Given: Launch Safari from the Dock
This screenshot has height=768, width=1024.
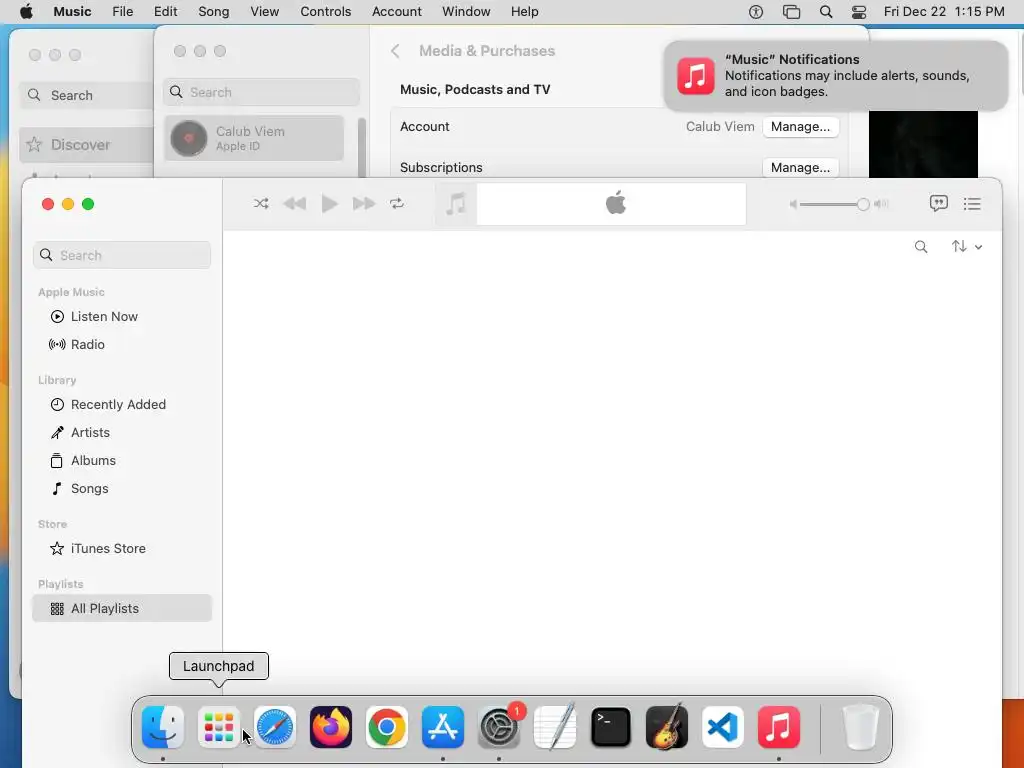Looking at the screenshot, I should click(275, 727).
